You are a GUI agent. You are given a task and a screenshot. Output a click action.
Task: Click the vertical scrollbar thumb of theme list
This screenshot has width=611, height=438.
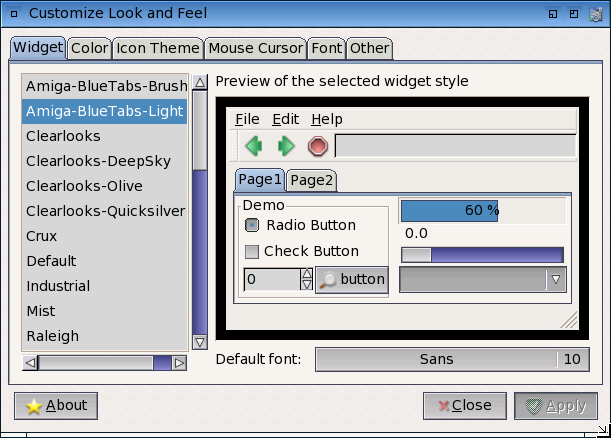coord(200,130)
